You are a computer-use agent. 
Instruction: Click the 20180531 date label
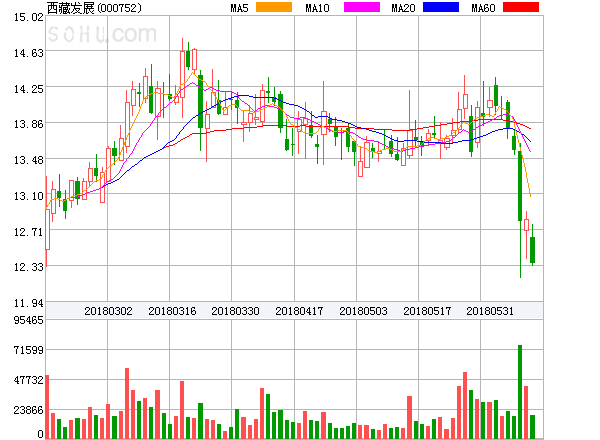490,311
